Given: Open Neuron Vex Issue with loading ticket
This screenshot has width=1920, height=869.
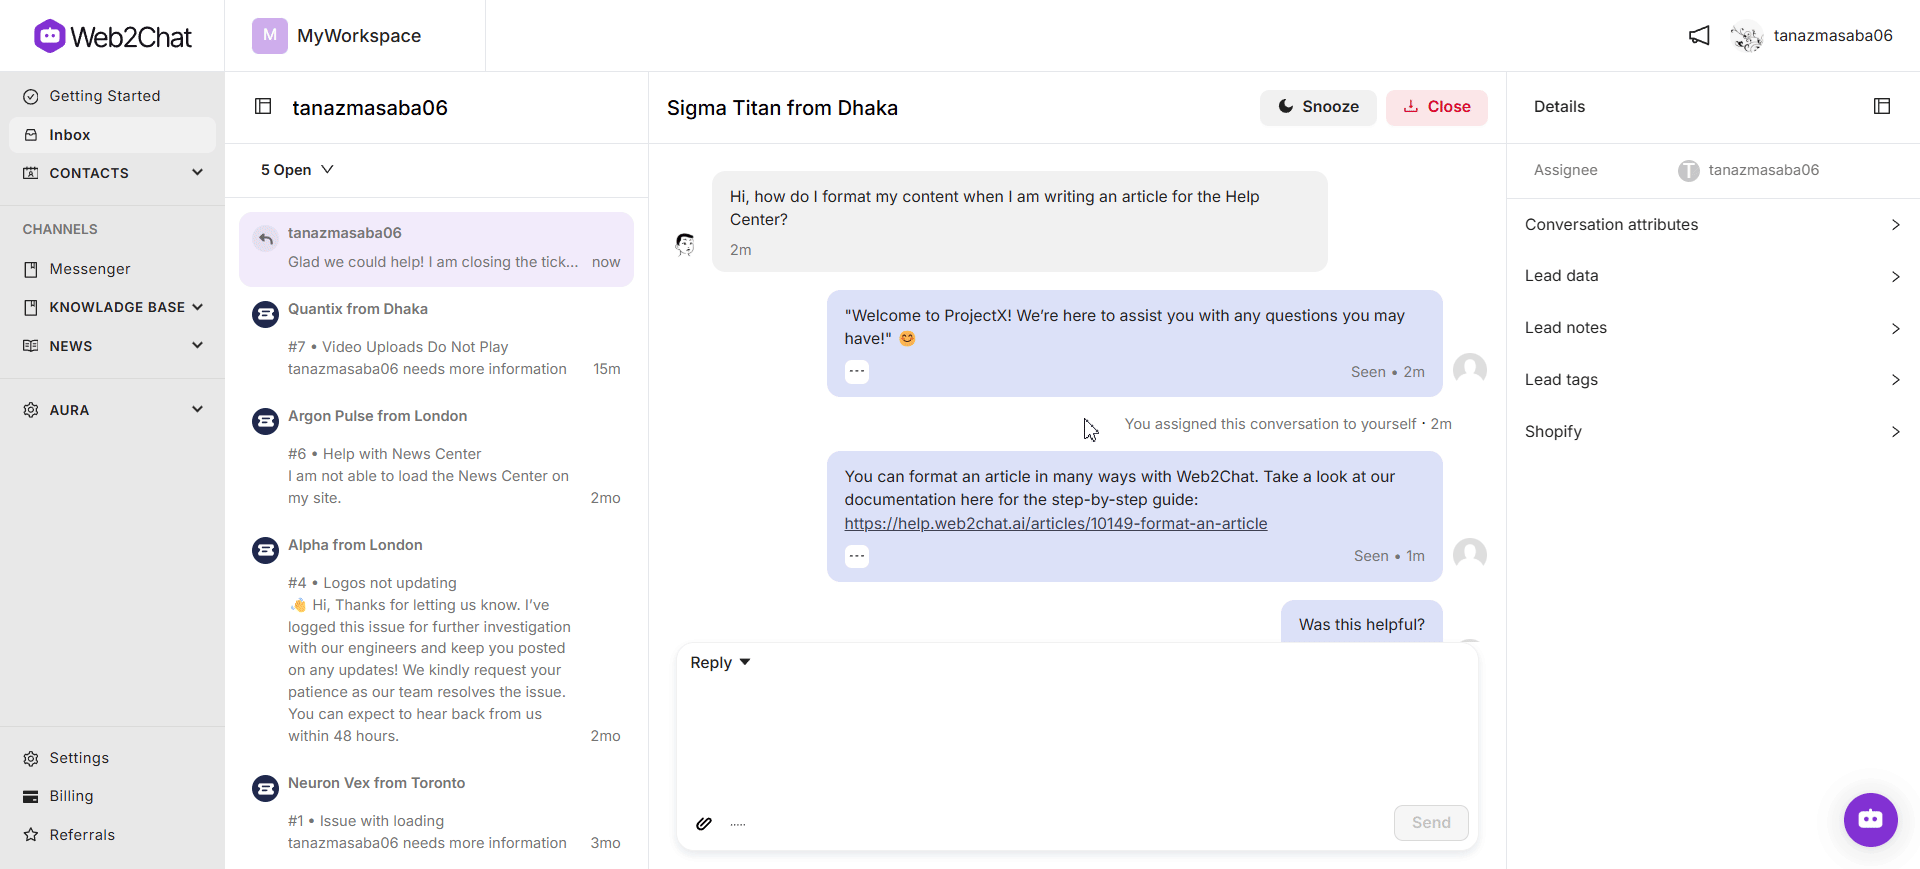Looking at the screenshot, I should [x=436, y=813].
